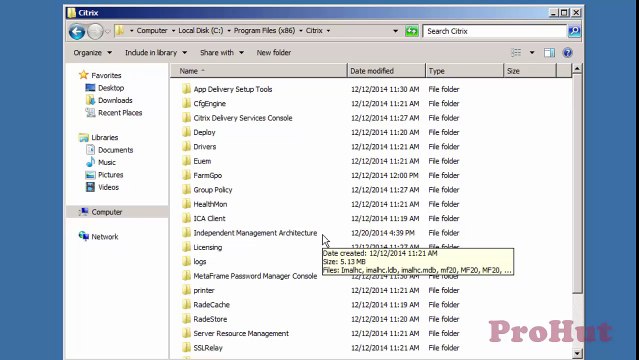
Task: Select Downloads in the navigation pane
Action: pyautogui.click(x=115, y=100)
